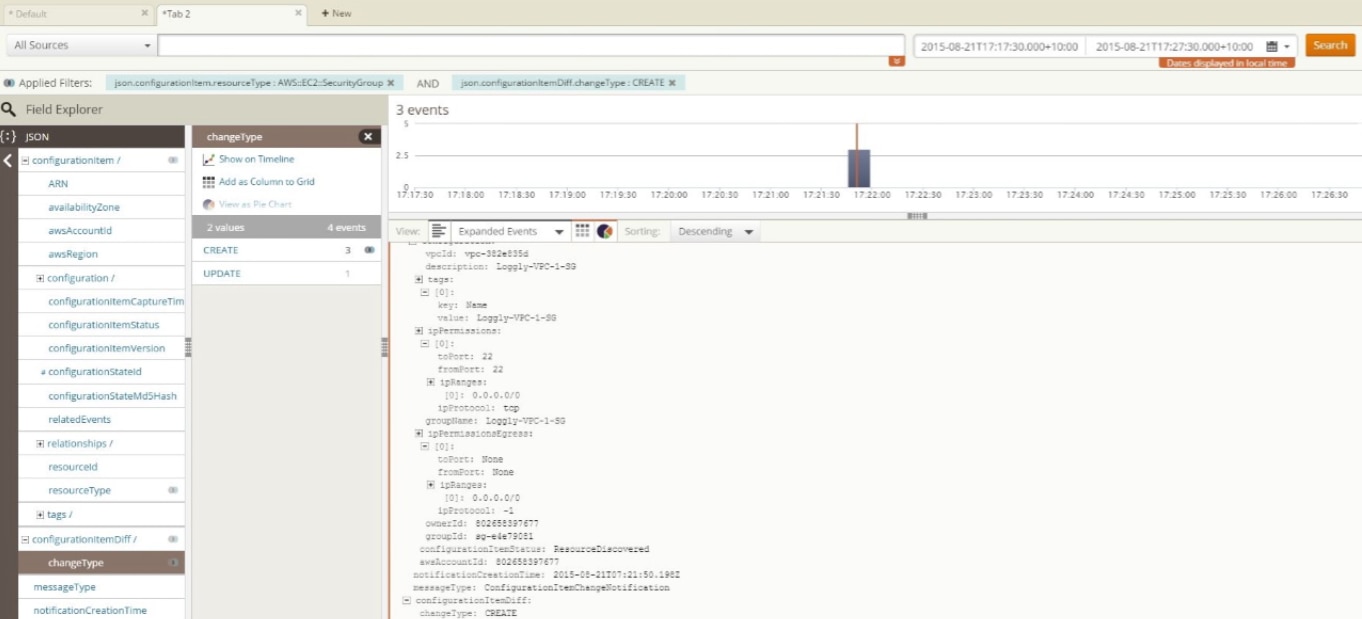This screenshot has width=1362, height=619.
Task: Open the Descending sorting dropdown
Action: pos(715,231)
